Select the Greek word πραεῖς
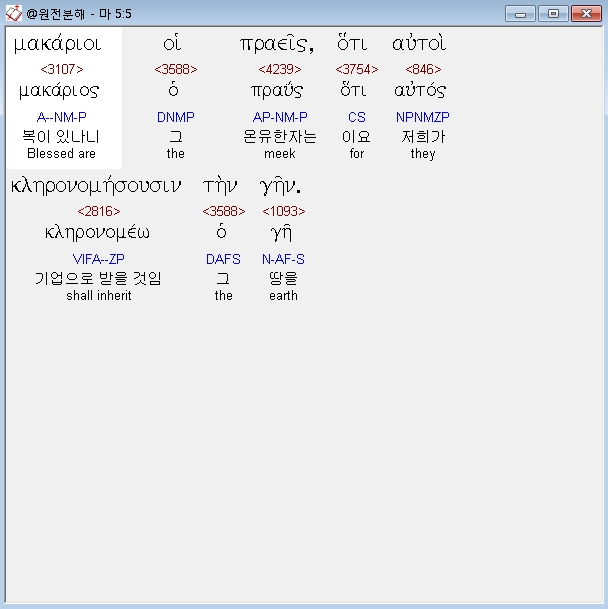Viewport: 608px width, 609px height. click(277, 44)
